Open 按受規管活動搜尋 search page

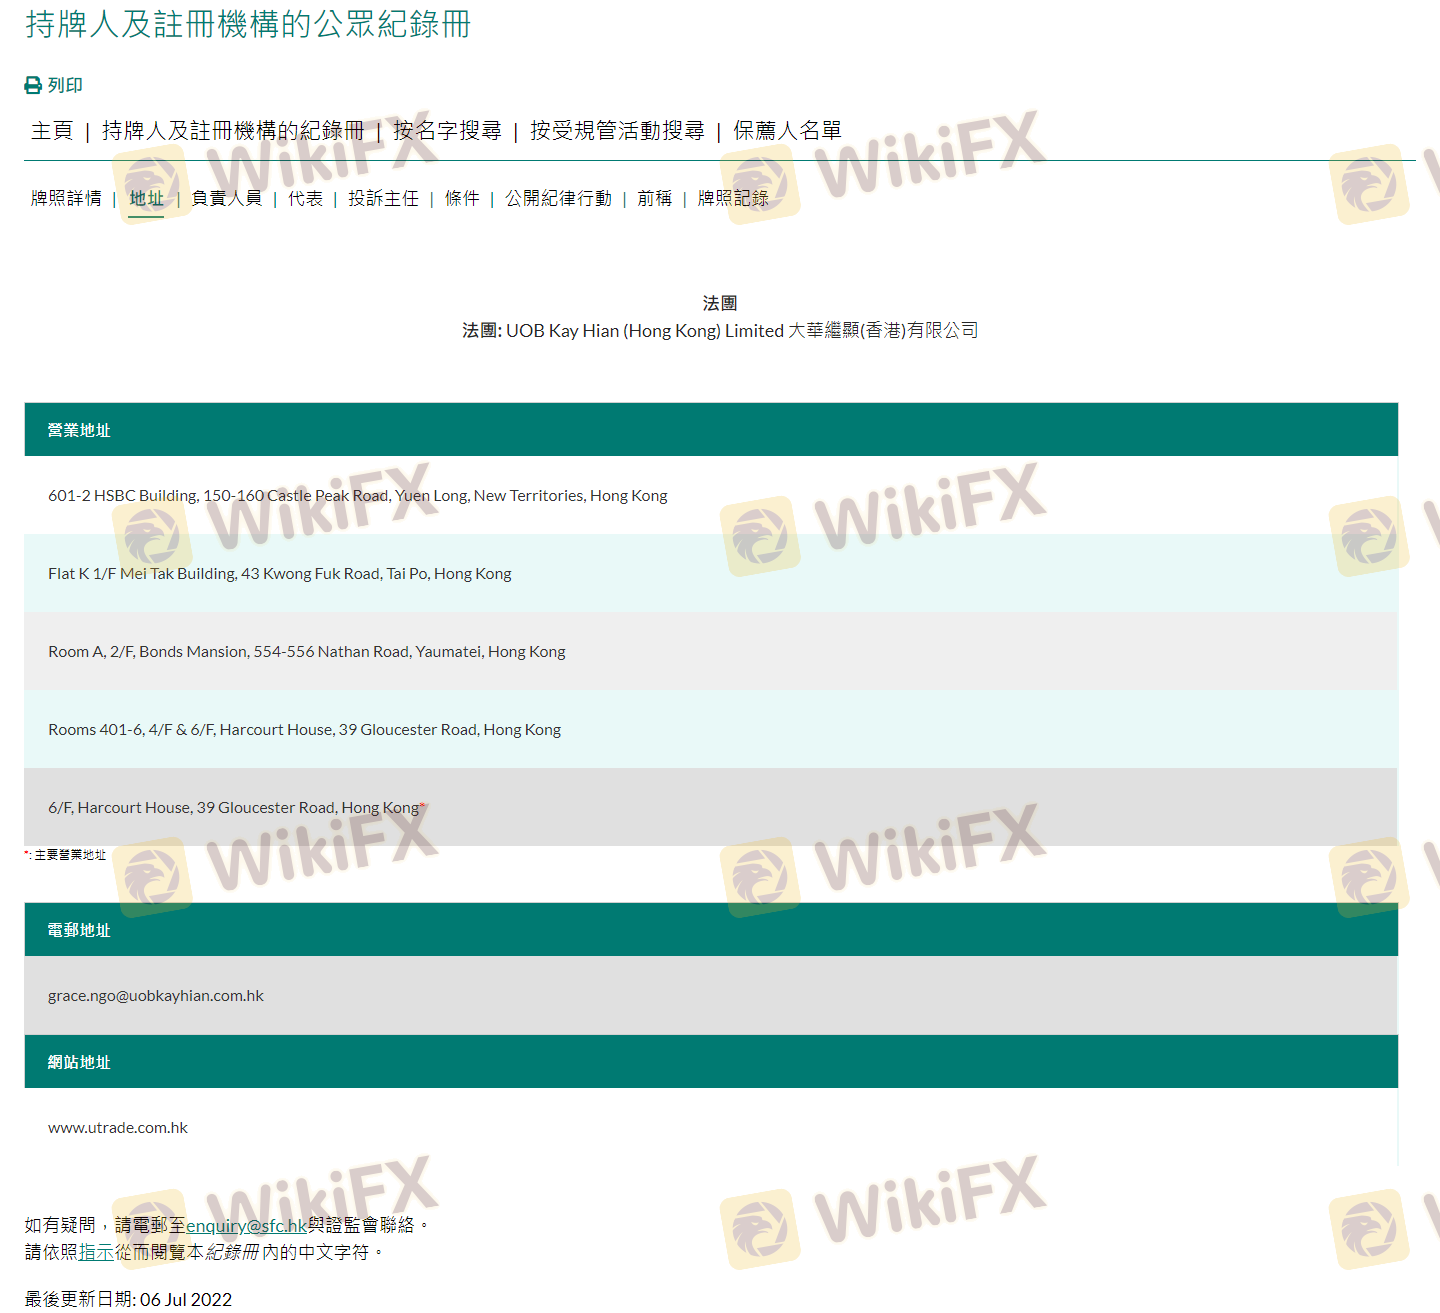[x=617, y=131]
